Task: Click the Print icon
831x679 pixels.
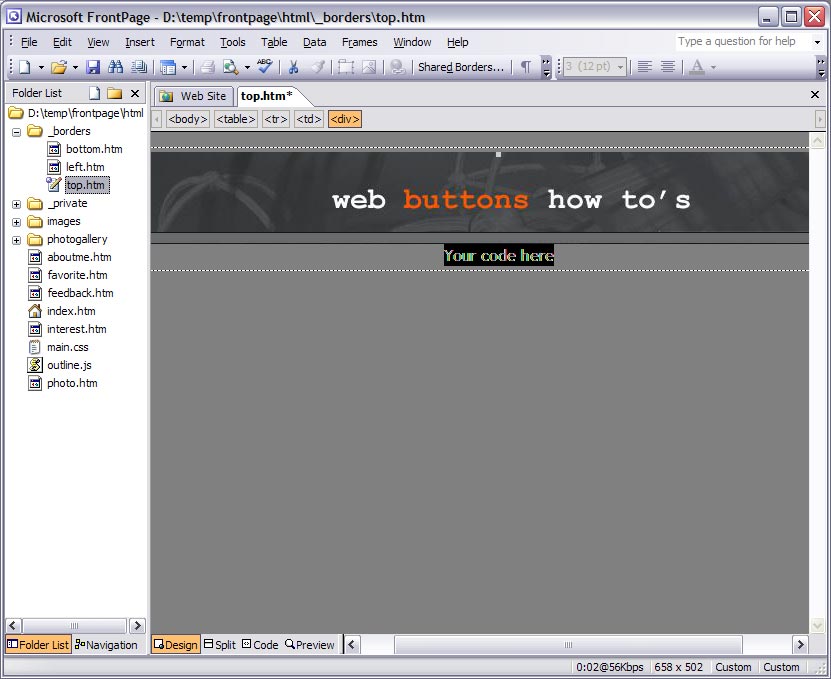Action: tap(208, 67)
